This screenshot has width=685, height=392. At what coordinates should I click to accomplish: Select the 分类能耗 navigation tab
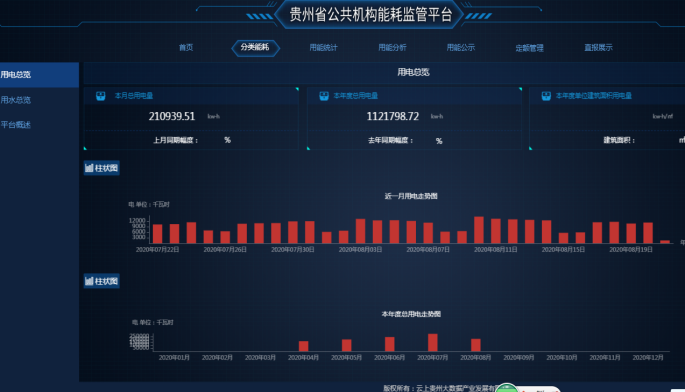pyautogui.click(x=255, y=47)
